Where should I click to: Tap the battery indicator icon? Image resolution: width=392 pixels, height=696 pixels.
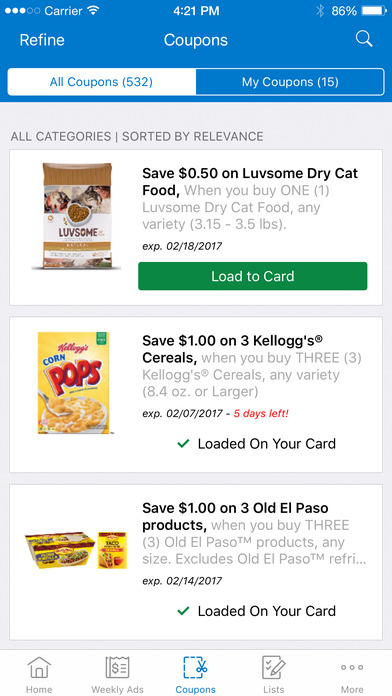click(x=374, y=11)
